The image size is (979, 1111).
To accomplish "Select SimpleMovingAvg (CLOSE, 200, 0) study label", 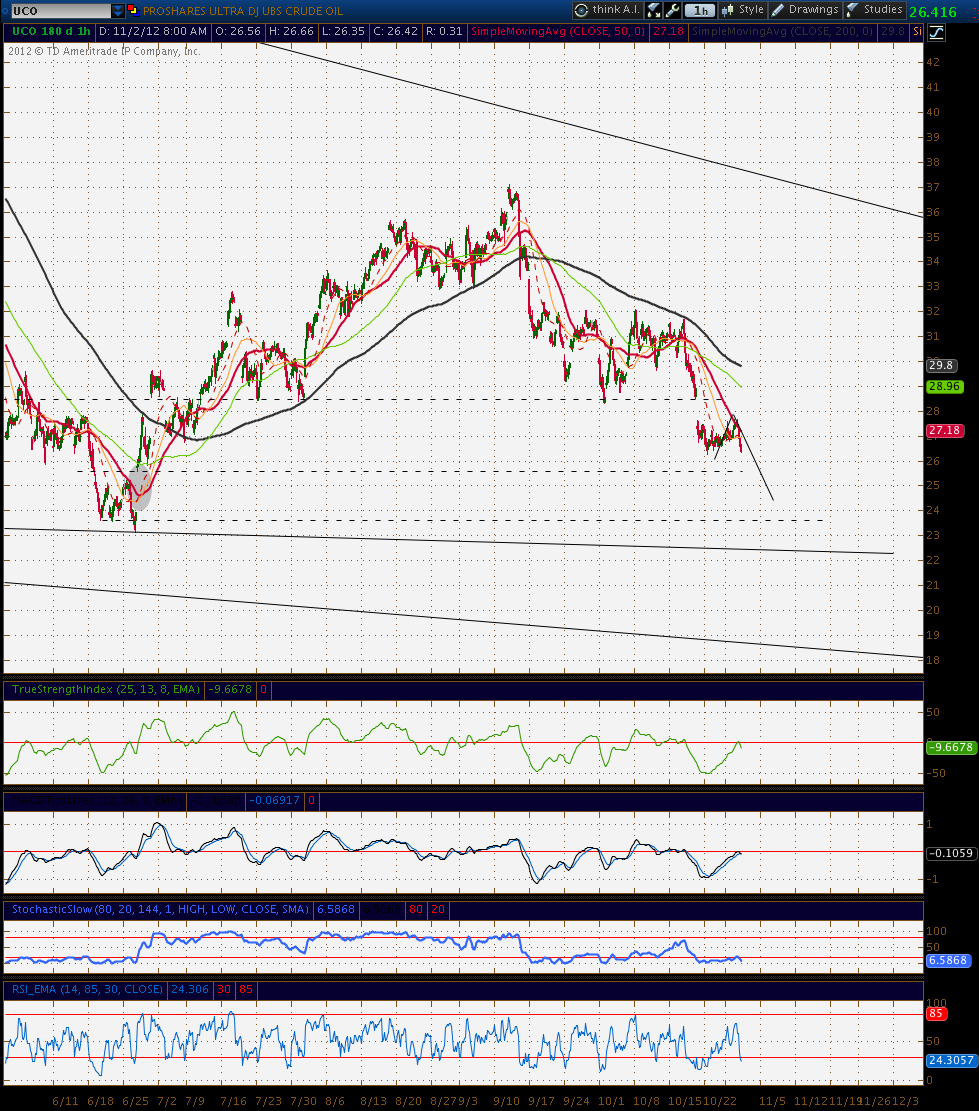I will (782, 31).
